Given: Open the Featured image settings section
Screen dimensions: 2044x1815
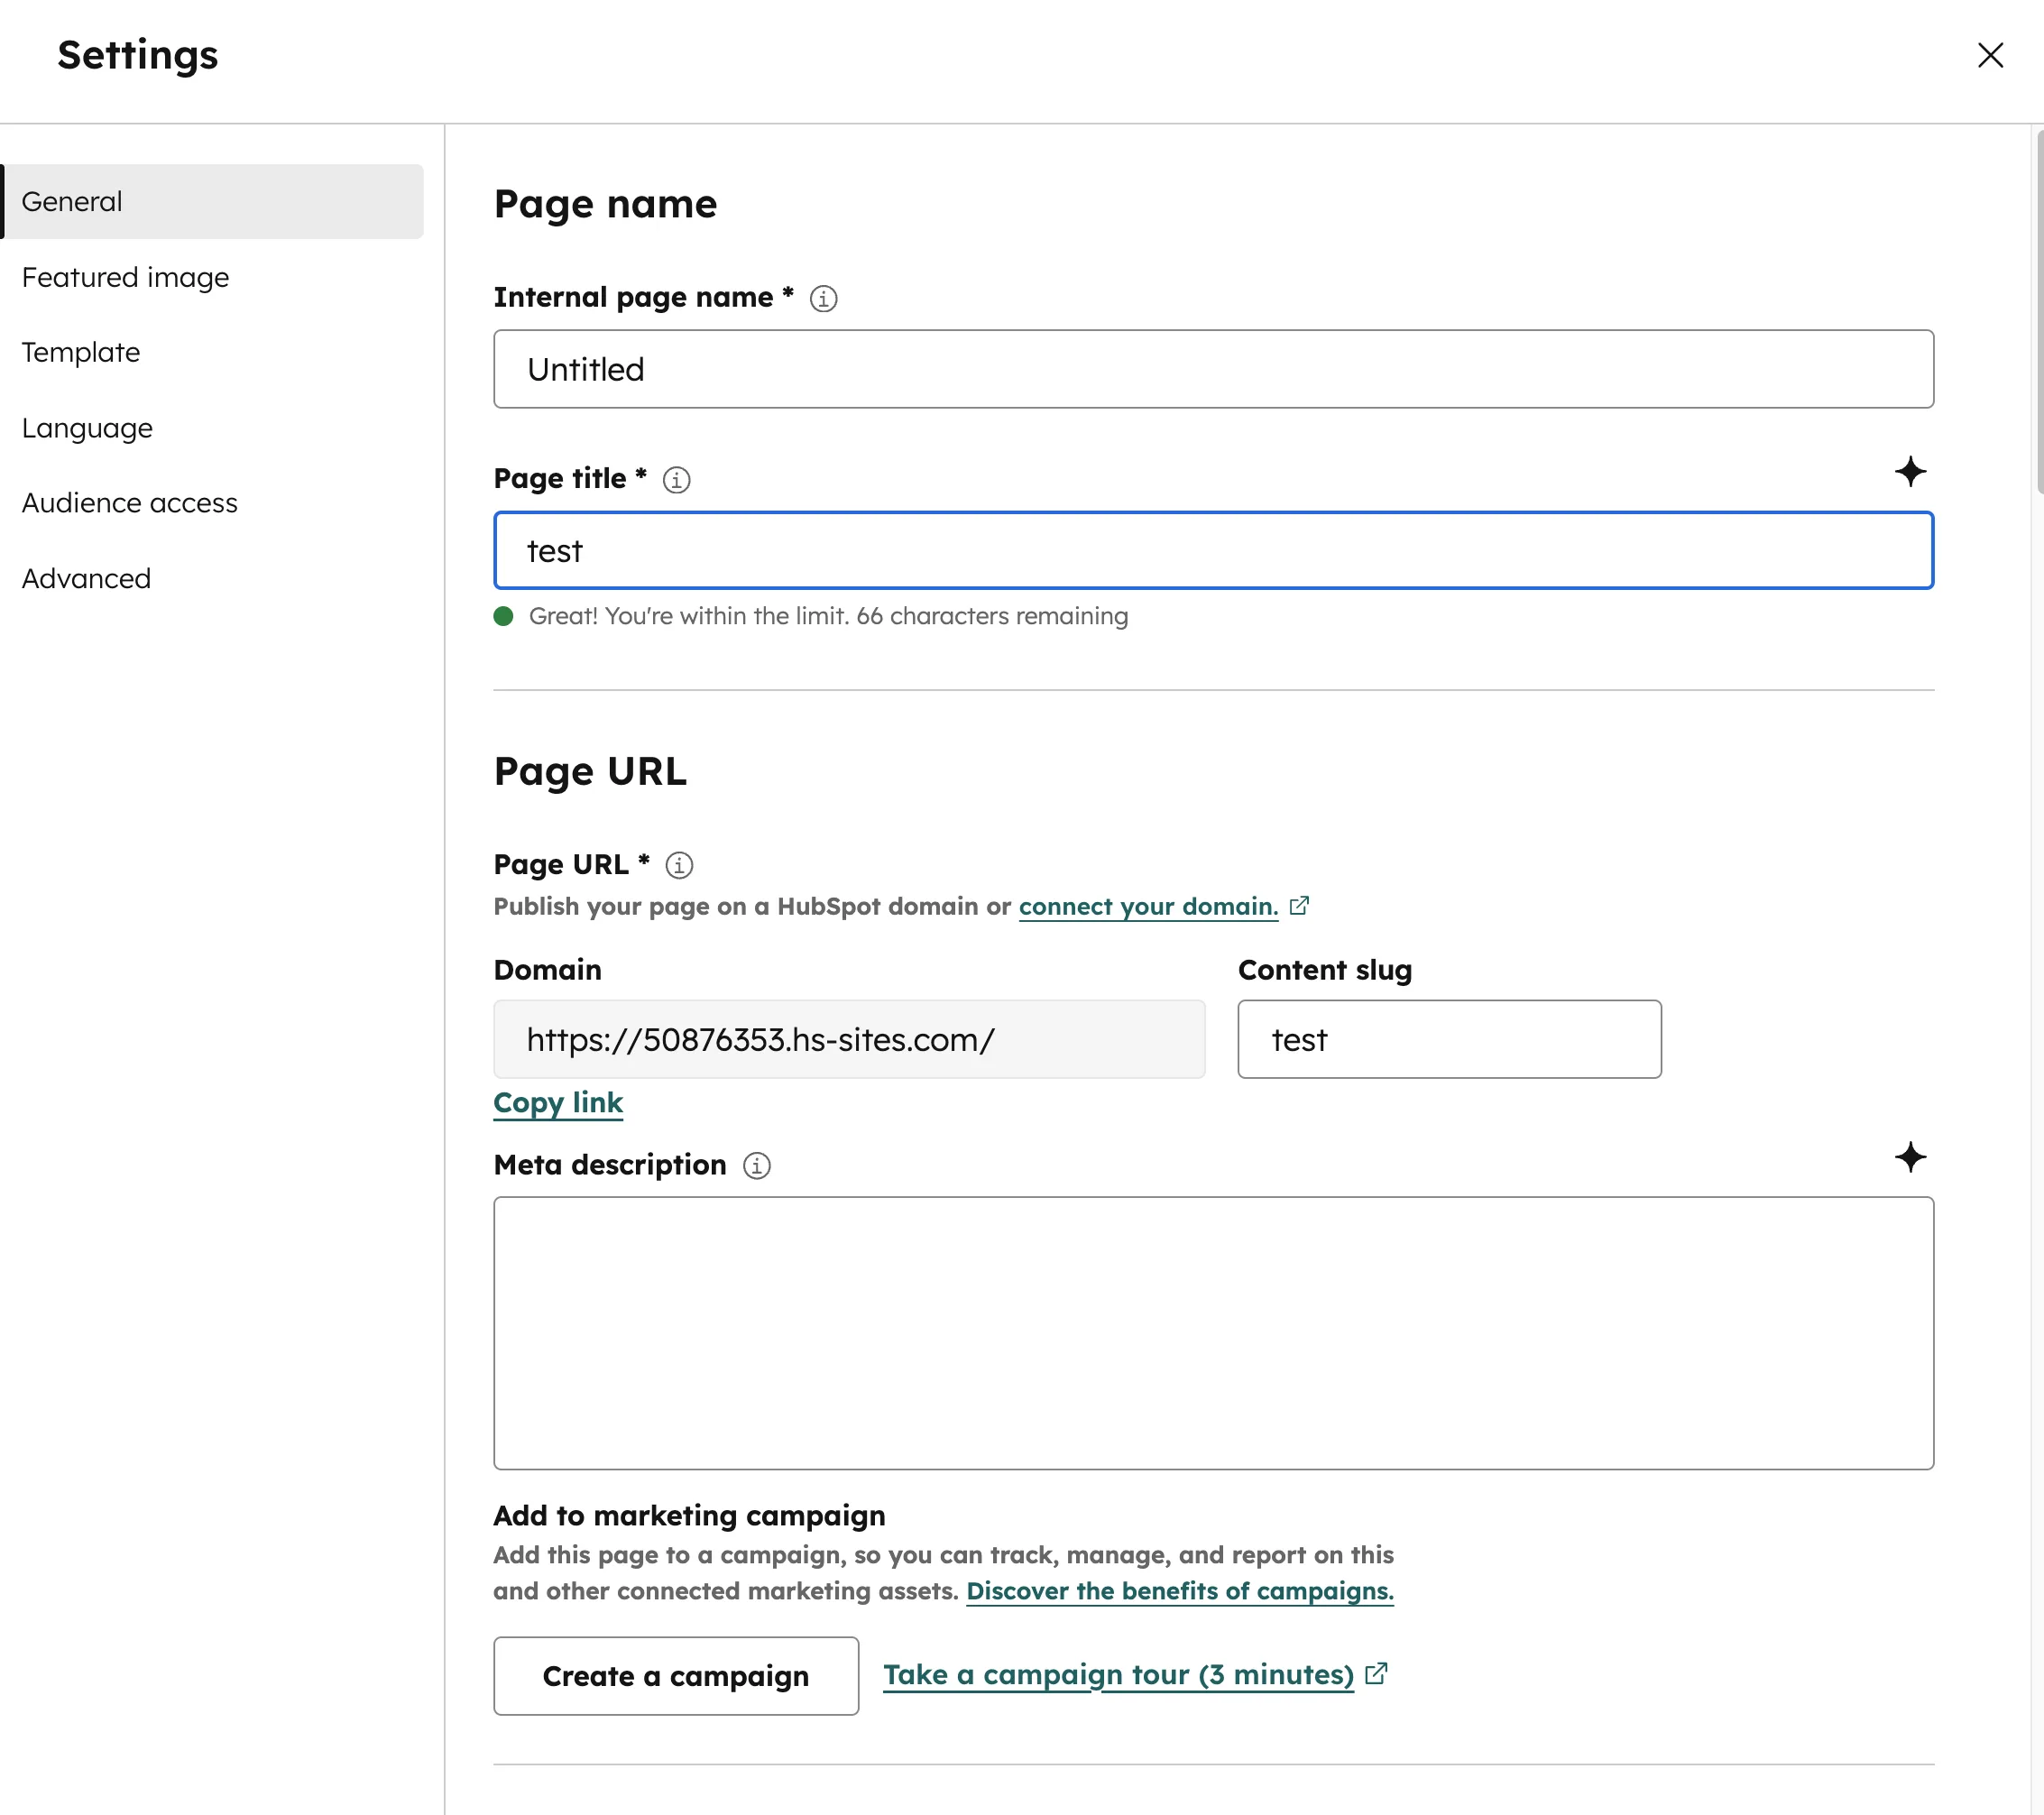Looking at the screenshot, I should coord(124,277).
